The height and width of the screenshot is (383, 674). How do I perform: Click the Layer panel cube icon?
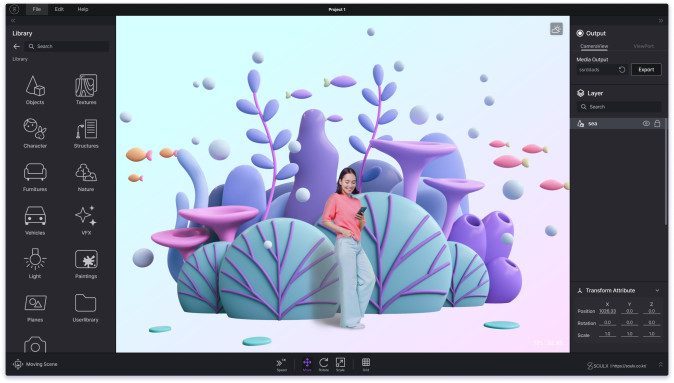(x=580, y=93)
